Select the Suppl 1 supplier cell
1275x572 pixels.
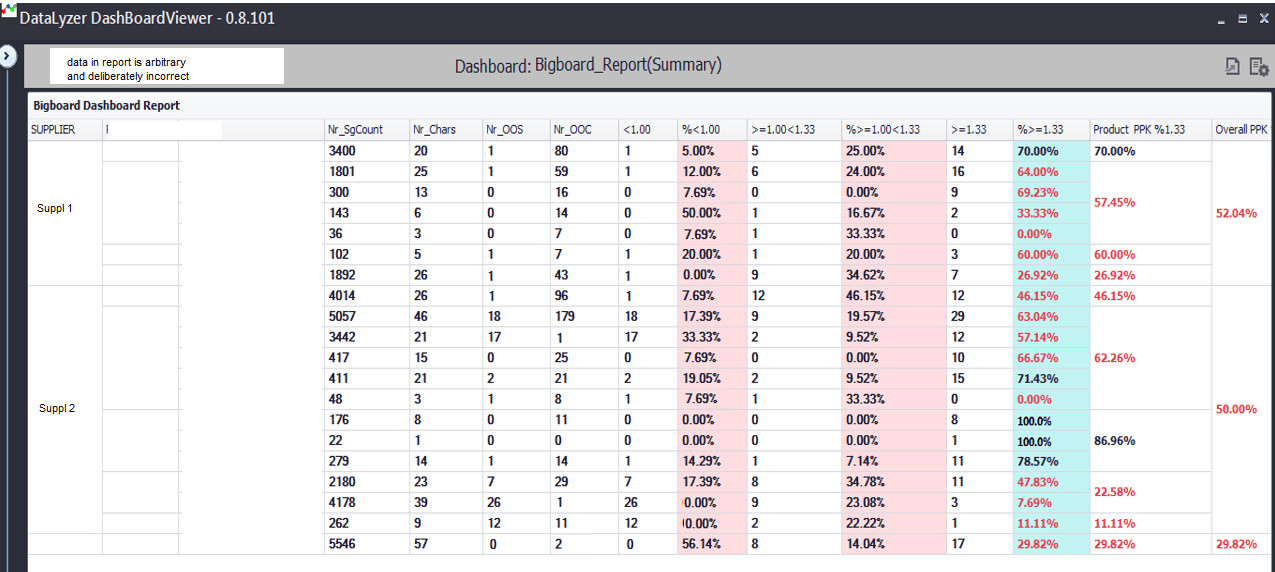click(55, 209)
